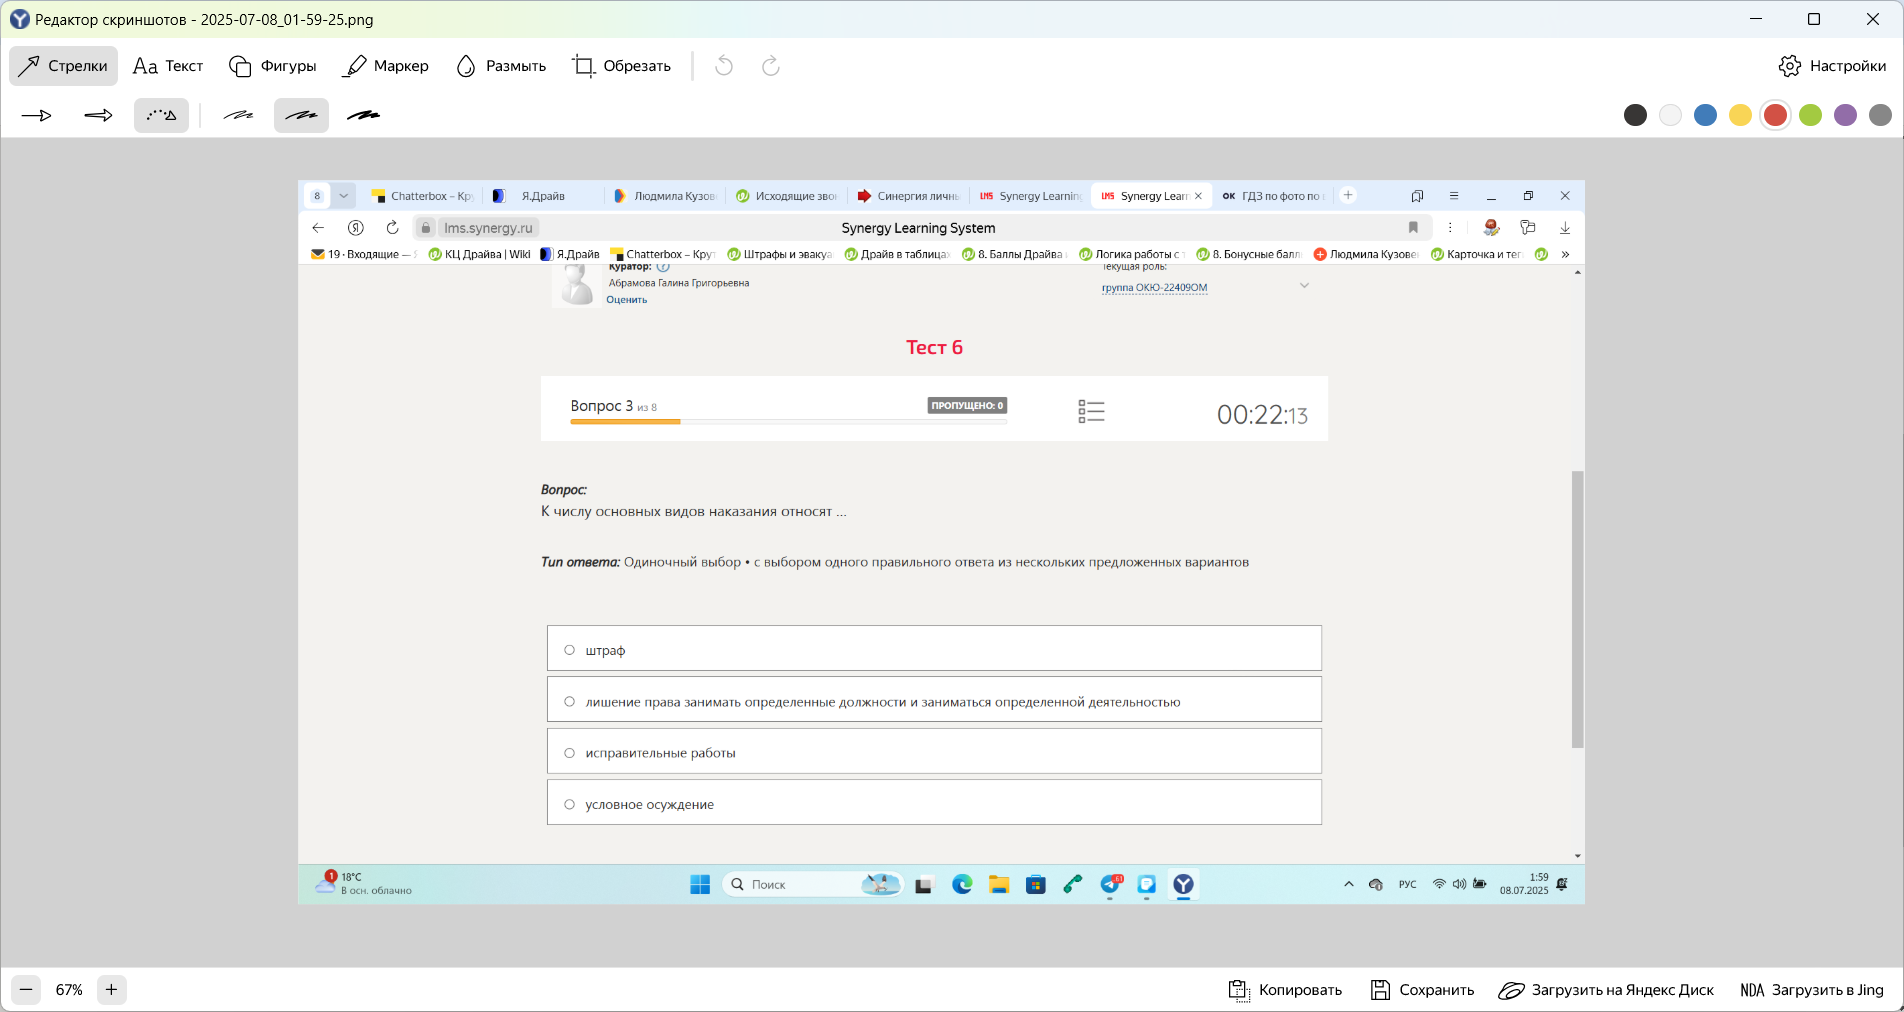Image resolution: width=1904 pixels, height=1012 pixels.
Task: Click the 67% zoom level value
Action: (69, 990)
